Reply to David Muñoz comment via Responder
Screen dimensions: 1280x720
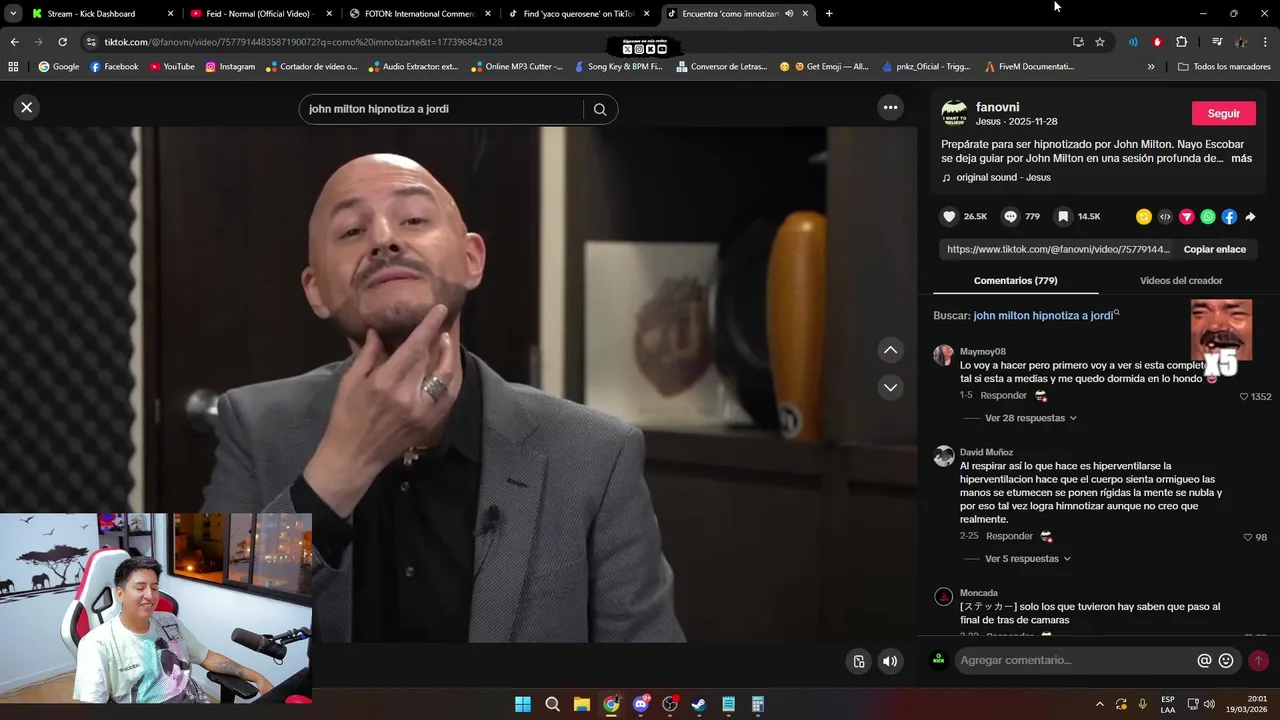(x=1009, y=536)
